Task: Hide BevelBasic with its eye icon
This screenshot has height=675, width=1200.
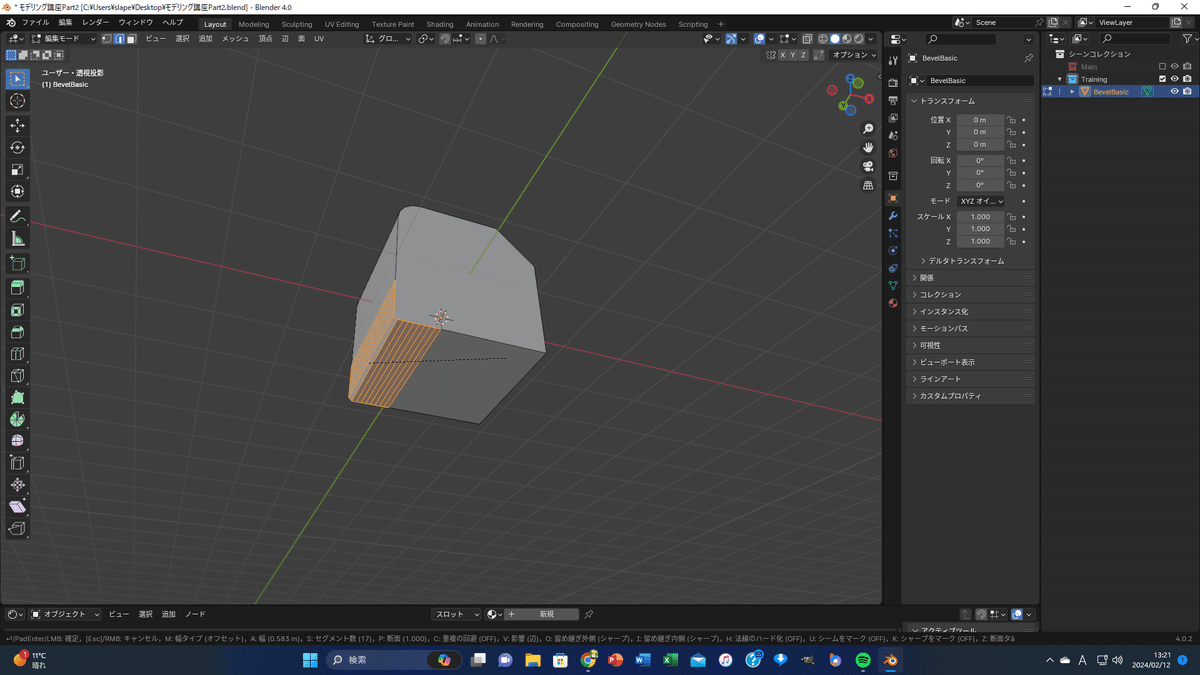Action: pyautogui.click(x=1174, y=92)
